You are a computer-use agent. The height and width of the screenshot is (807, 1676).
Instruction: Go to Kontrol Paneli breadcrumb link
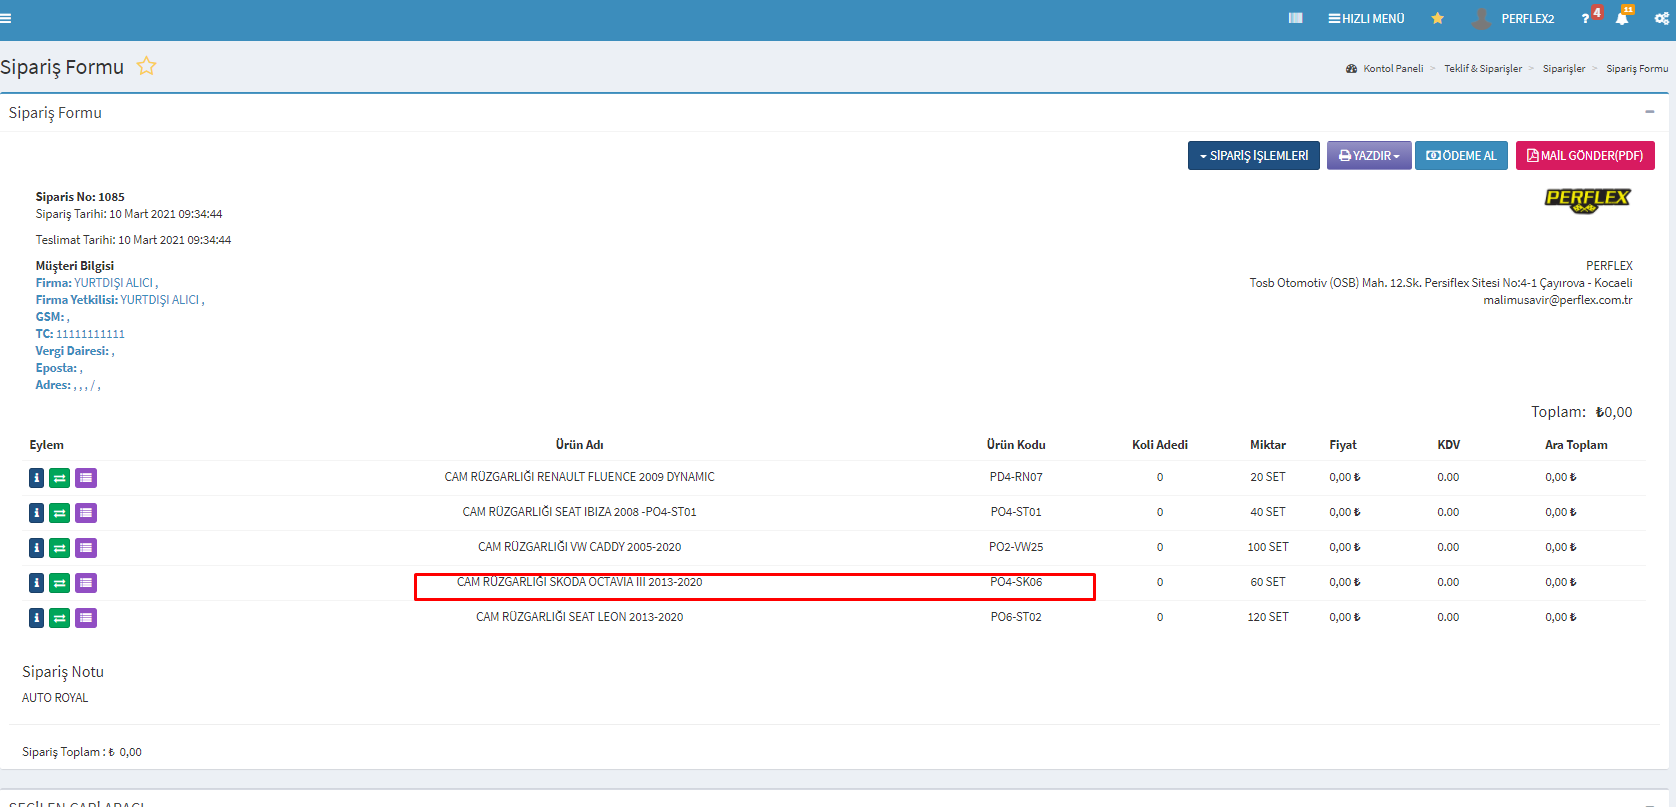click(x=1392, y=69)
